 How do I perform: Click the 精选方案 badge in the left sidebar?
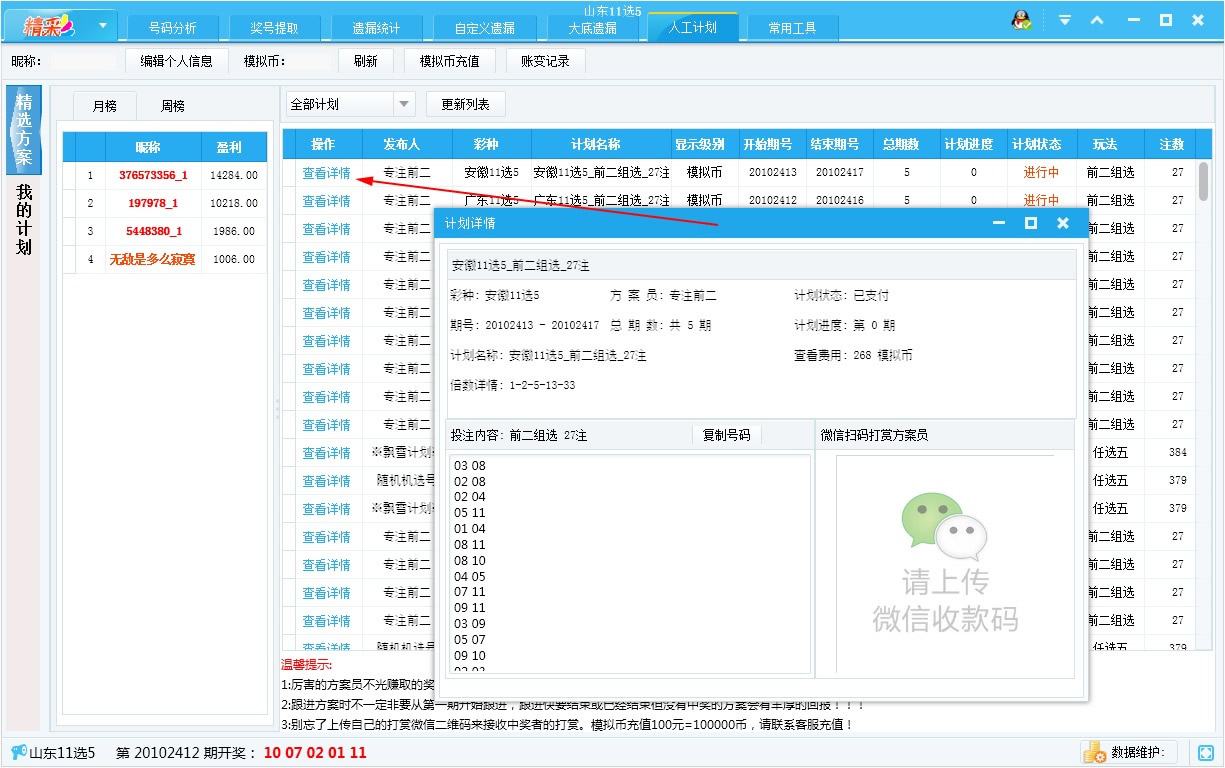23,130
